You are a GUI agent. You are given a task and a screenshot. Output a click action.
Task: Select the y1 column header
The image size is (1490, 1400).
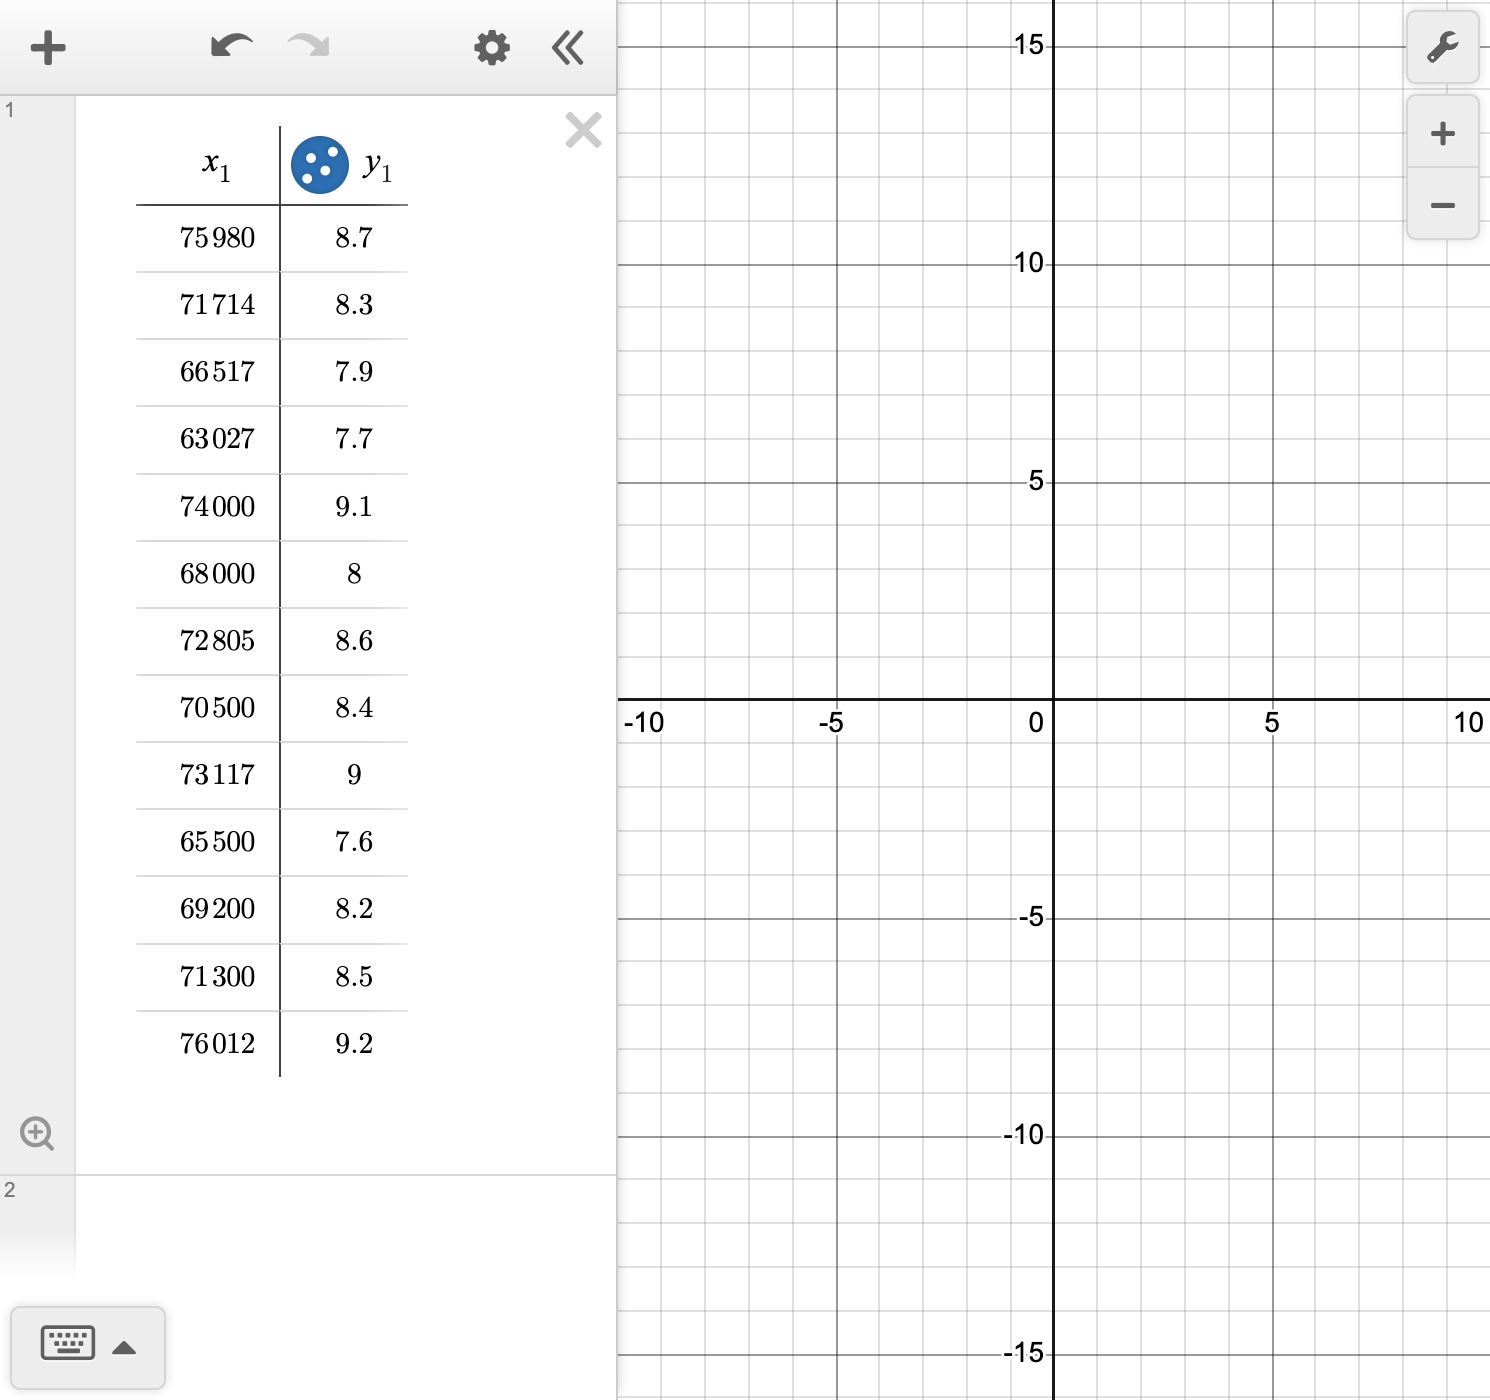(378, 164)
